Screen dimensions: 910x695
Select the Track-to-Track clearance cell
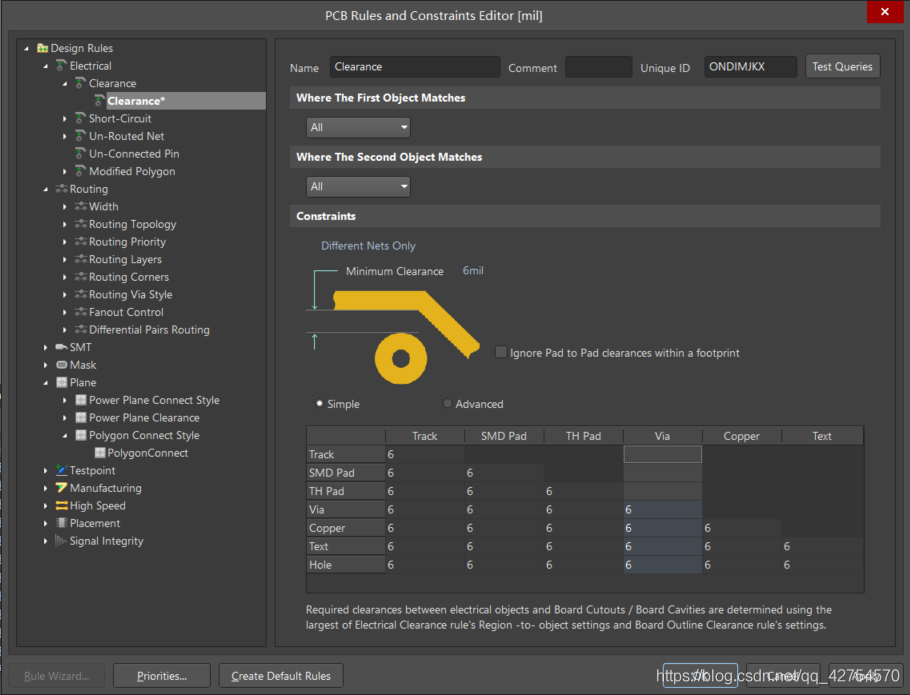(x=425, y=454)
